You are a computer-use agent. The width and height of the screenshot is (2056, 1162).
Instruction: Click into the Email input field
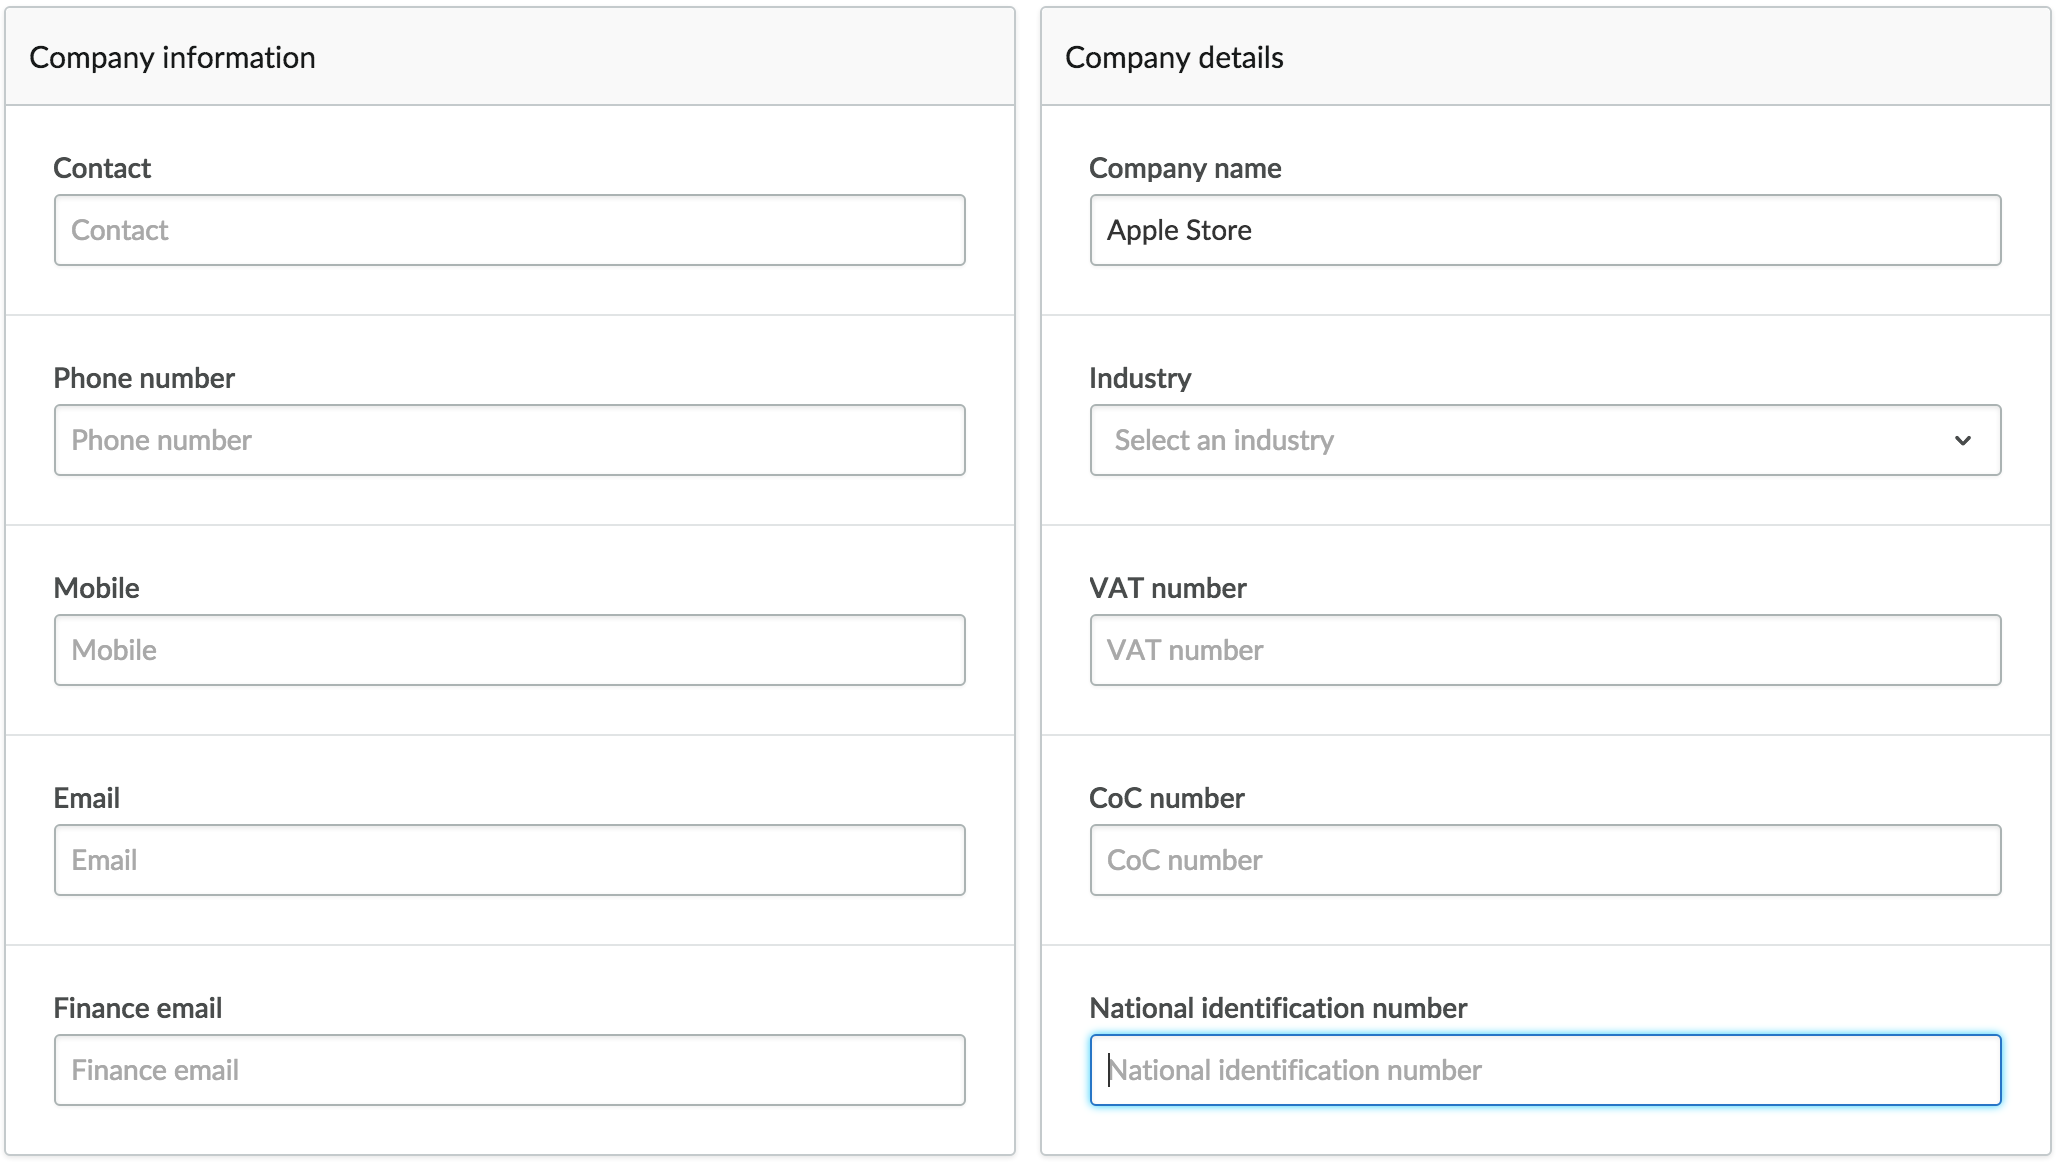[510, 860]
